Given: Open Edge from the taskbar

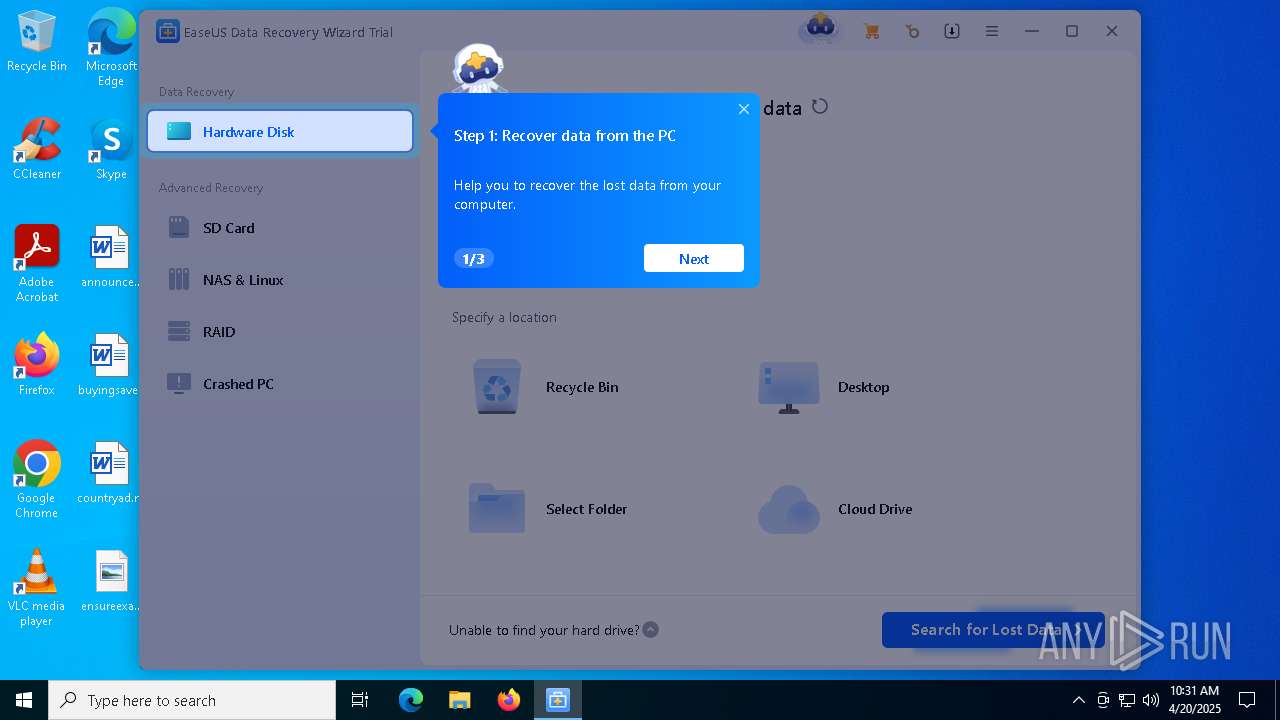Looking at the screenshot, I should coord(411,700).
